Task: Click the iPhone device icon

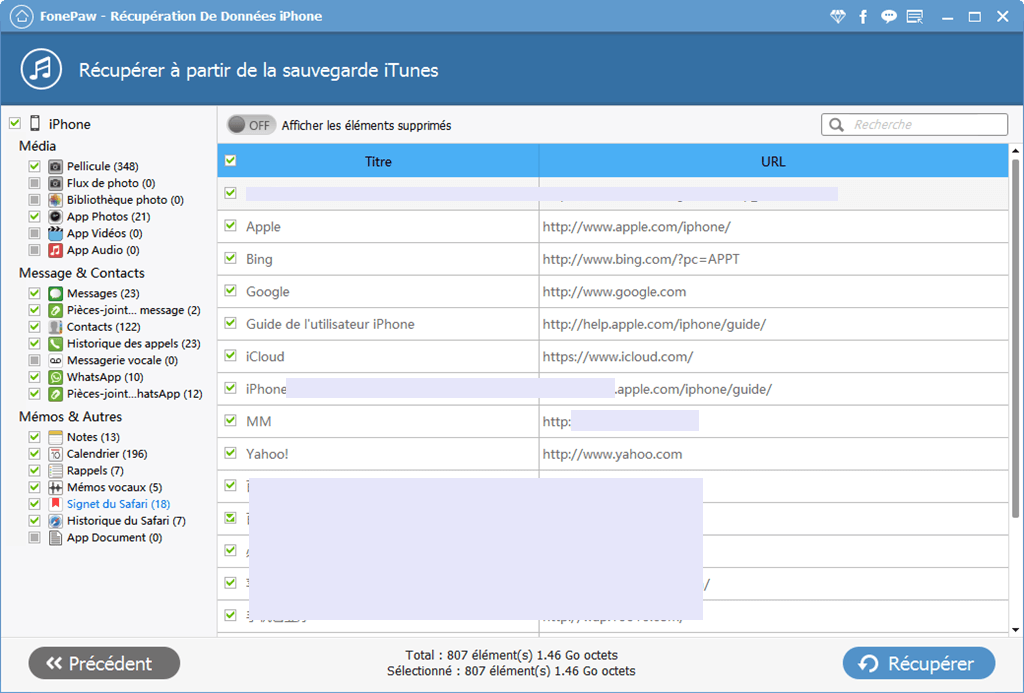Action: (35, 123)
